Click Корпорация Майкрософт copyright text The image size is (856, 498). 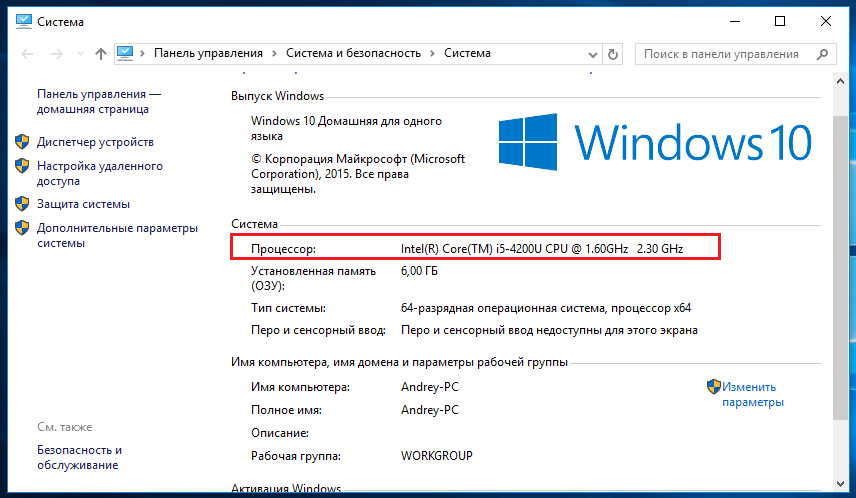point(358,174)
